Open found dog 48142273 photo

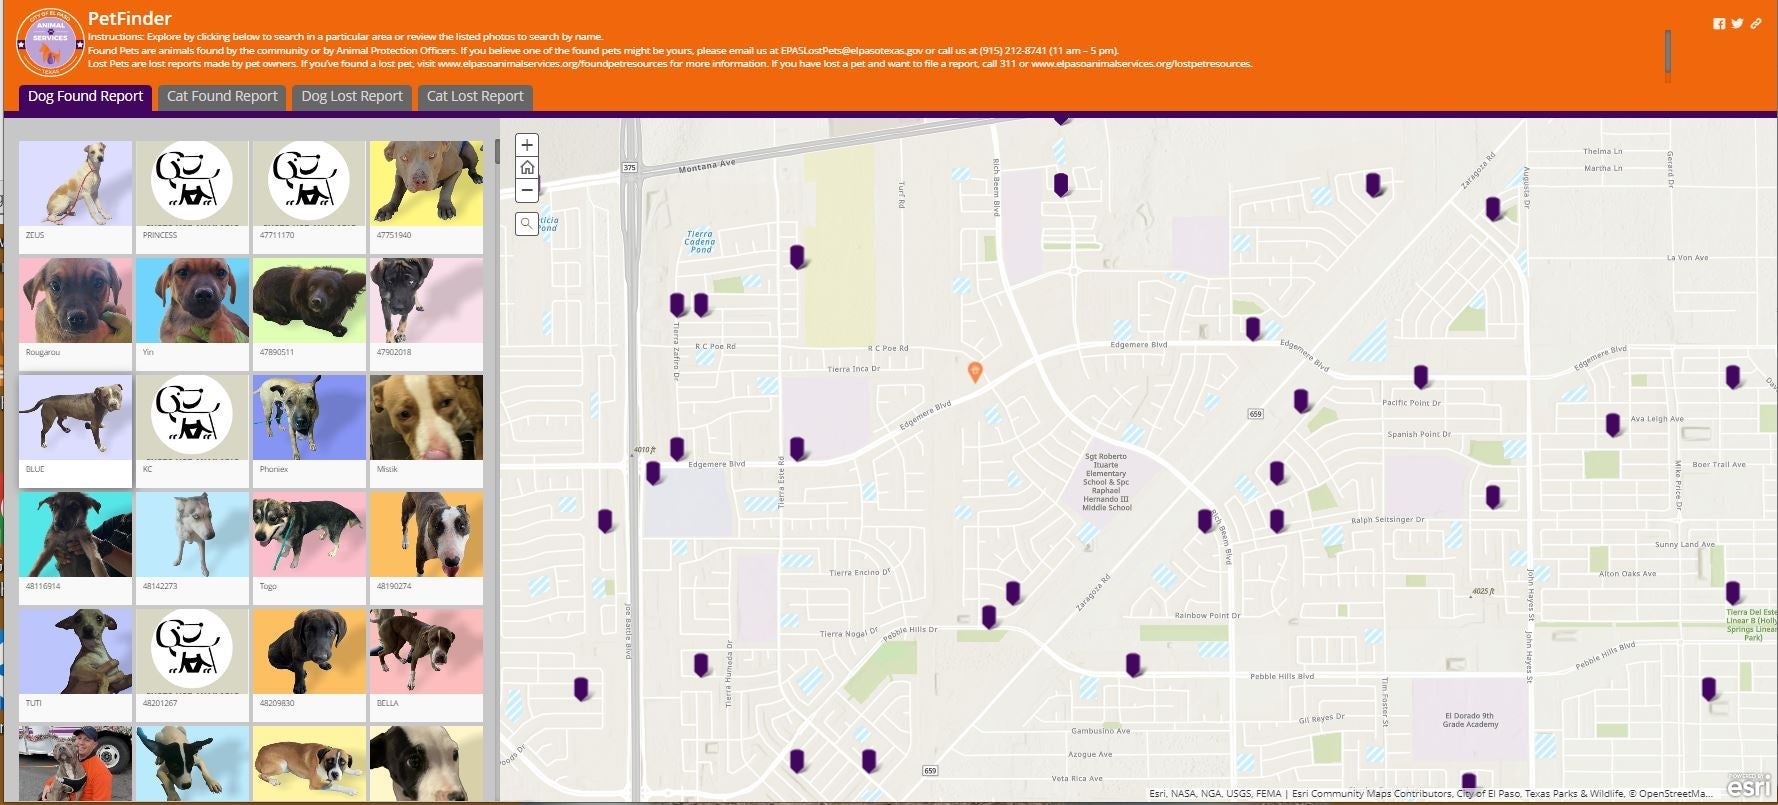(x=192, y=534)
